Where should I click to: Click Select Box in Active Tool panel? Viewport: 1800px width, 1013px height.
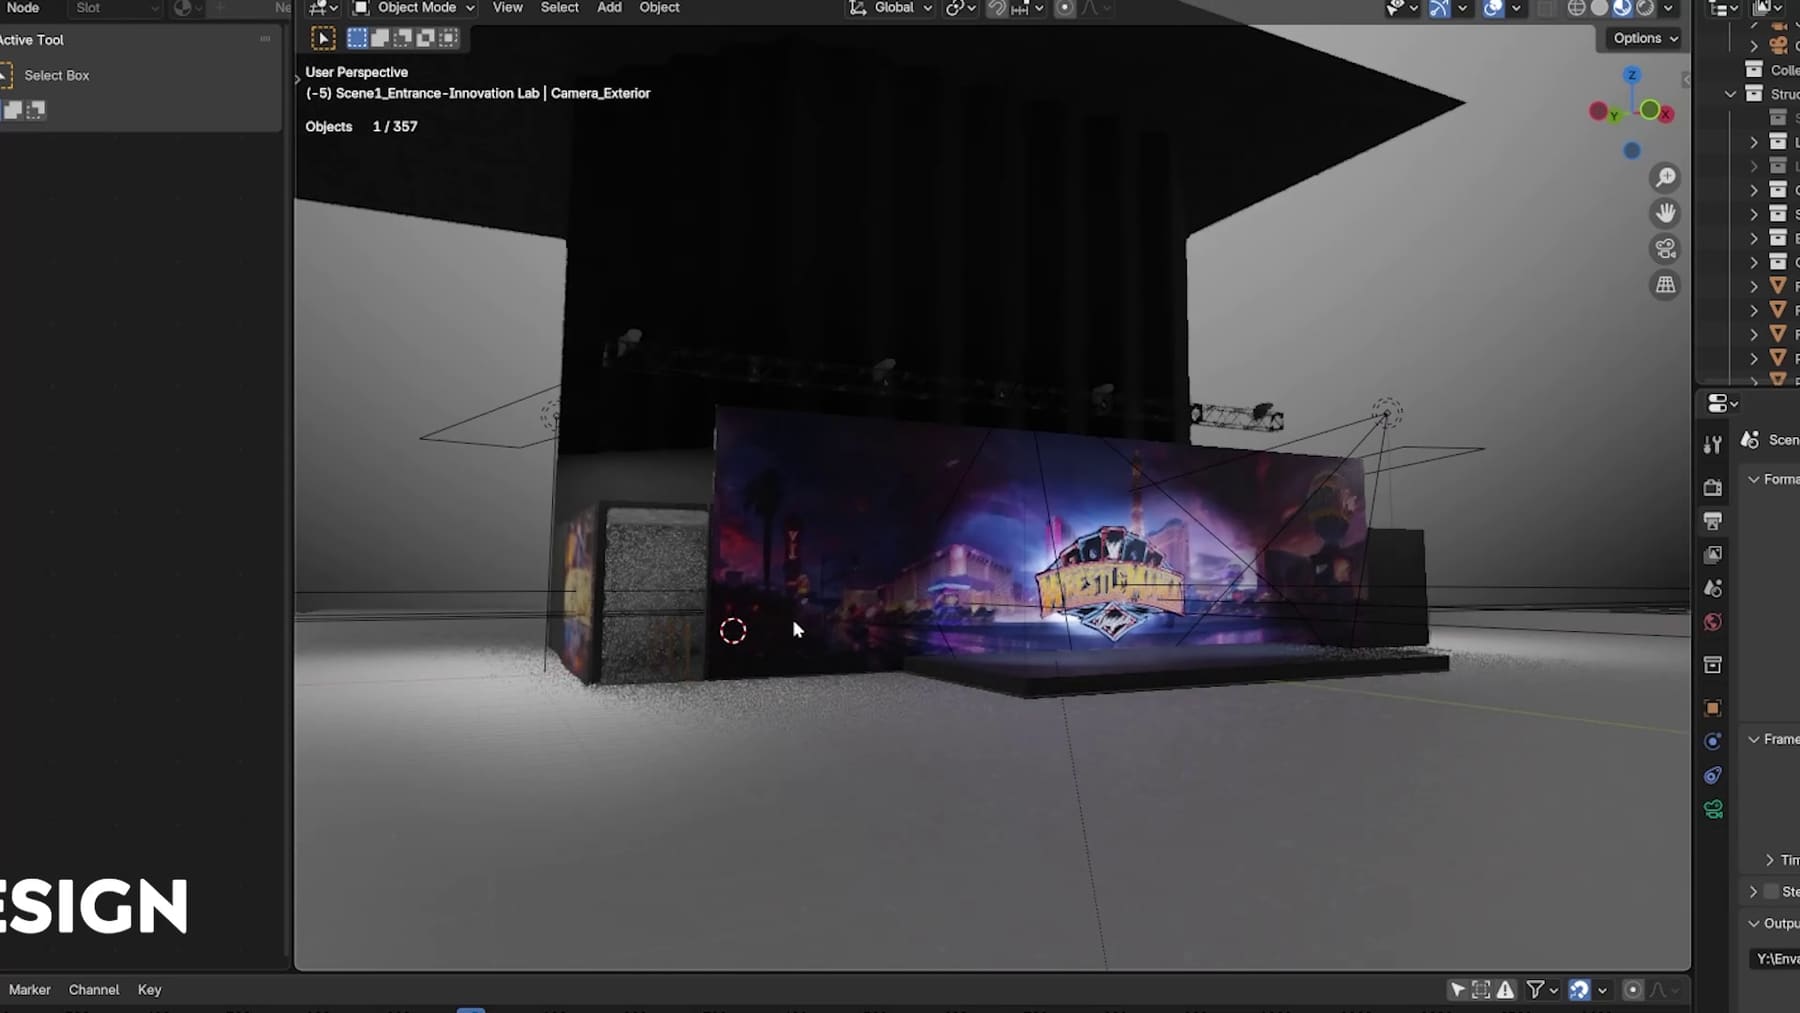click(x=56, y=76)
